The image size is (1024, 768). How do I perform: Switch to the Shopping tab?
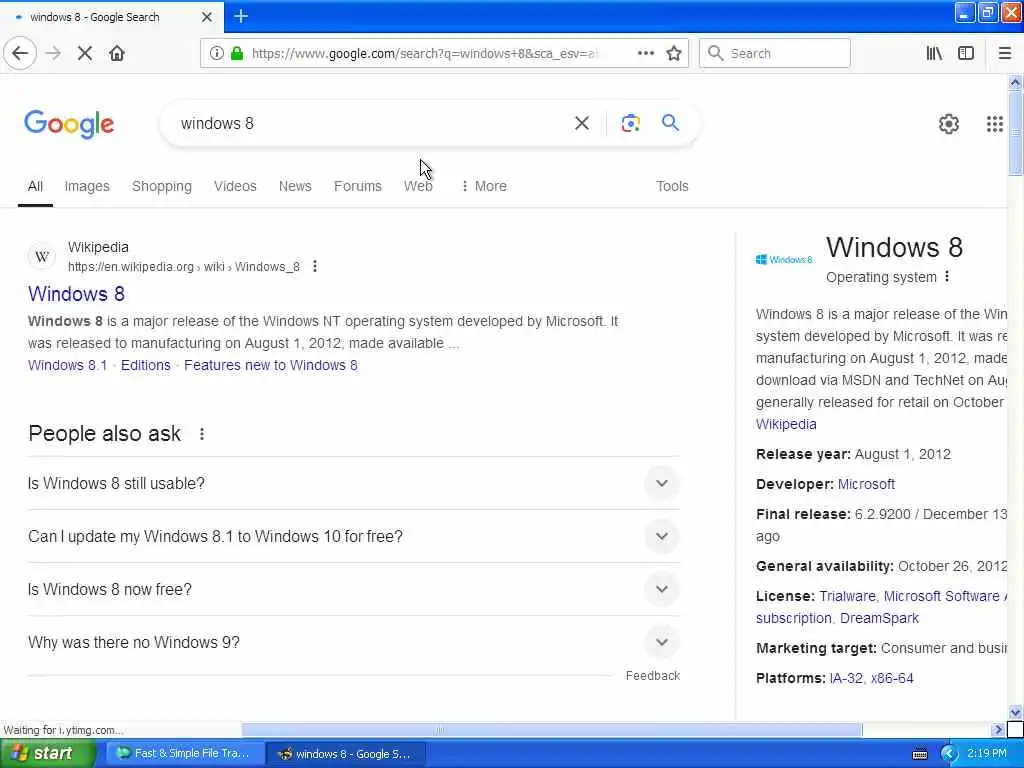[x=162, y=186]
